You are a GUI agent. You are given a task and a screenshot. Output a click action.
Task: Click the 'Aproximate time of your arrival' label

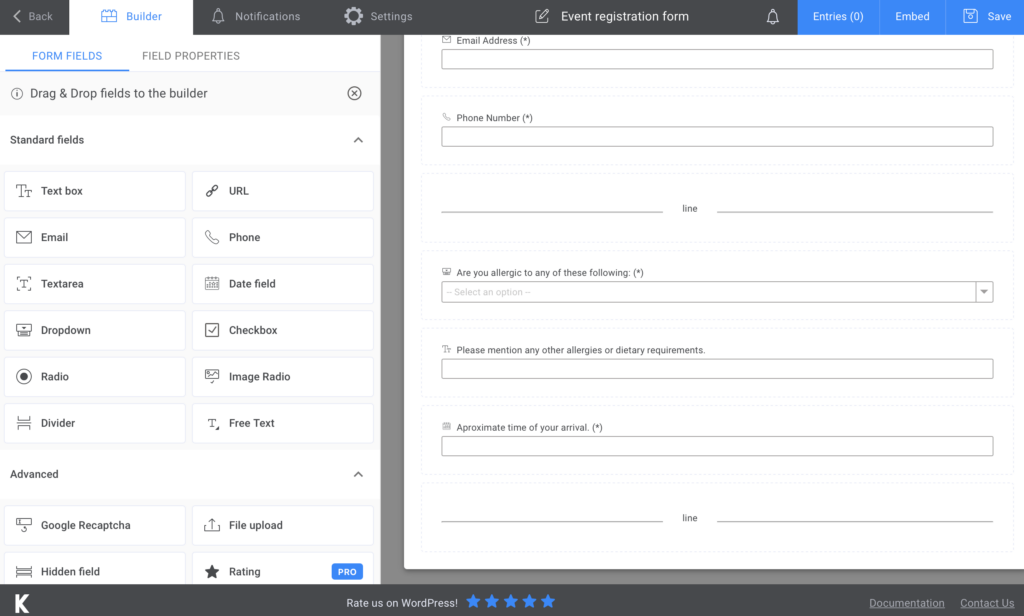(x=529, y=428)
